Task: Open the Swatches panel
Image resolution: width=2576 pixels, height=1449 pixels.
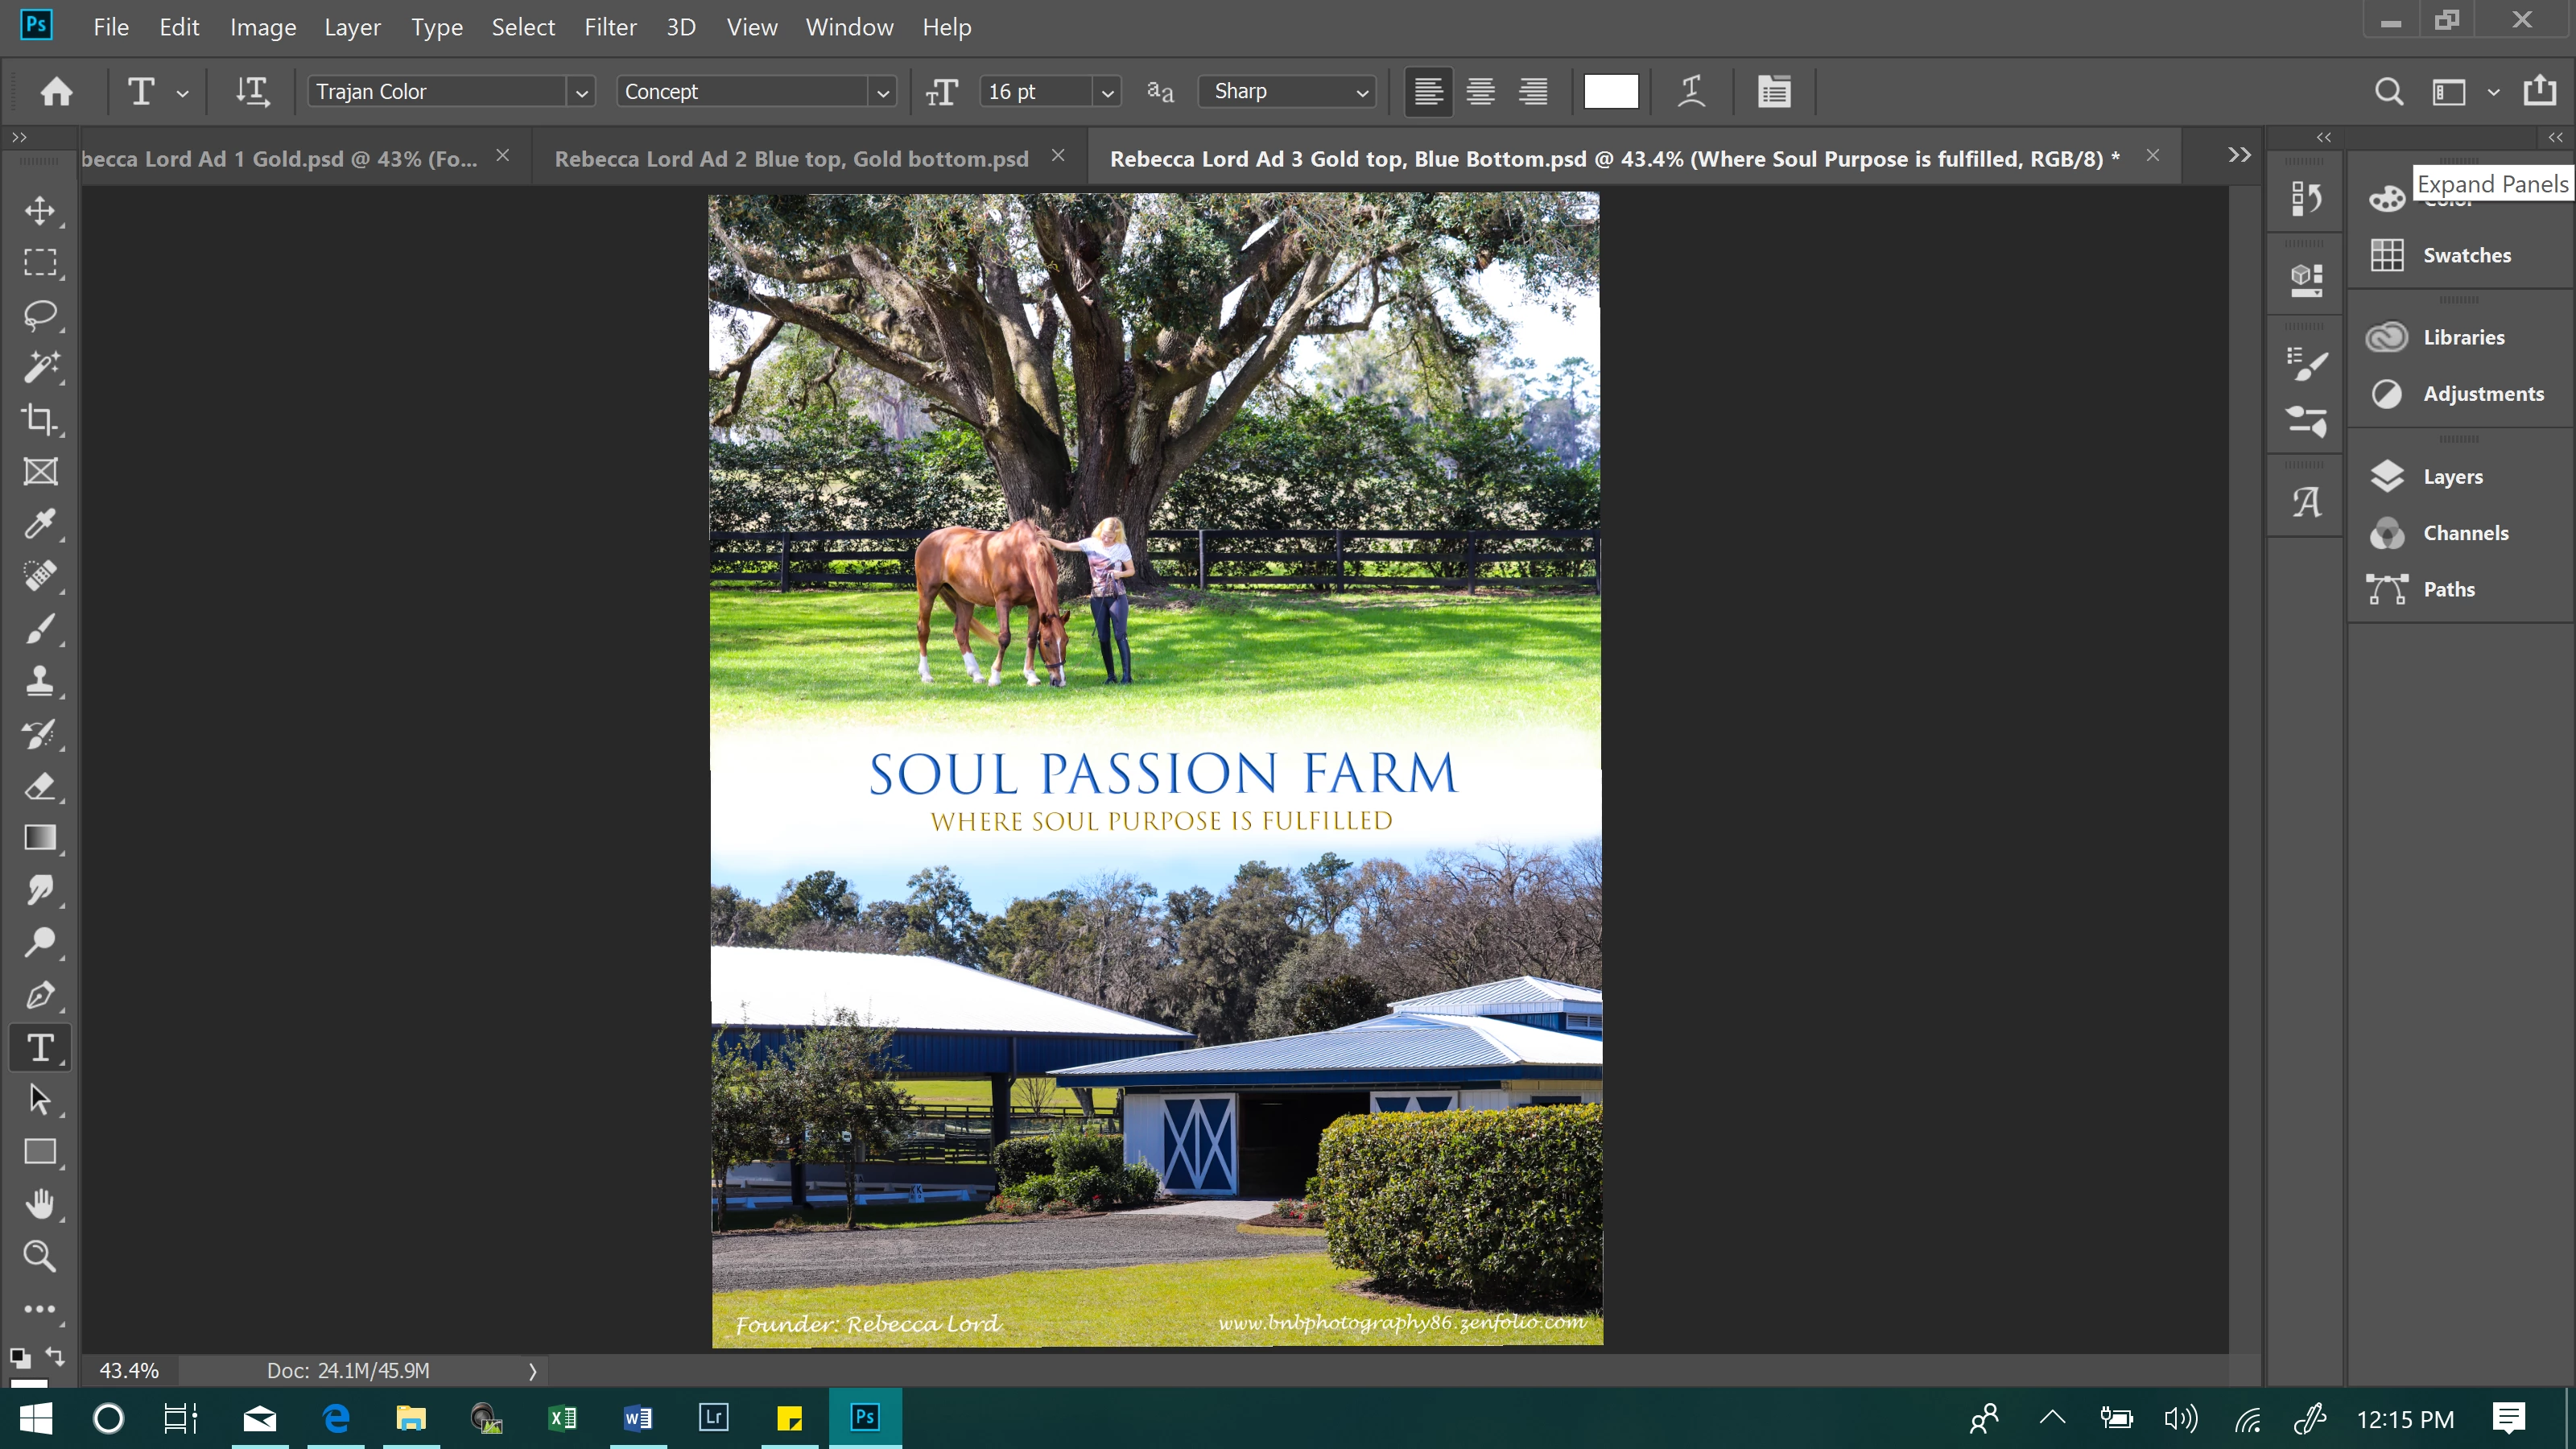Action: tap(2466, 255)
